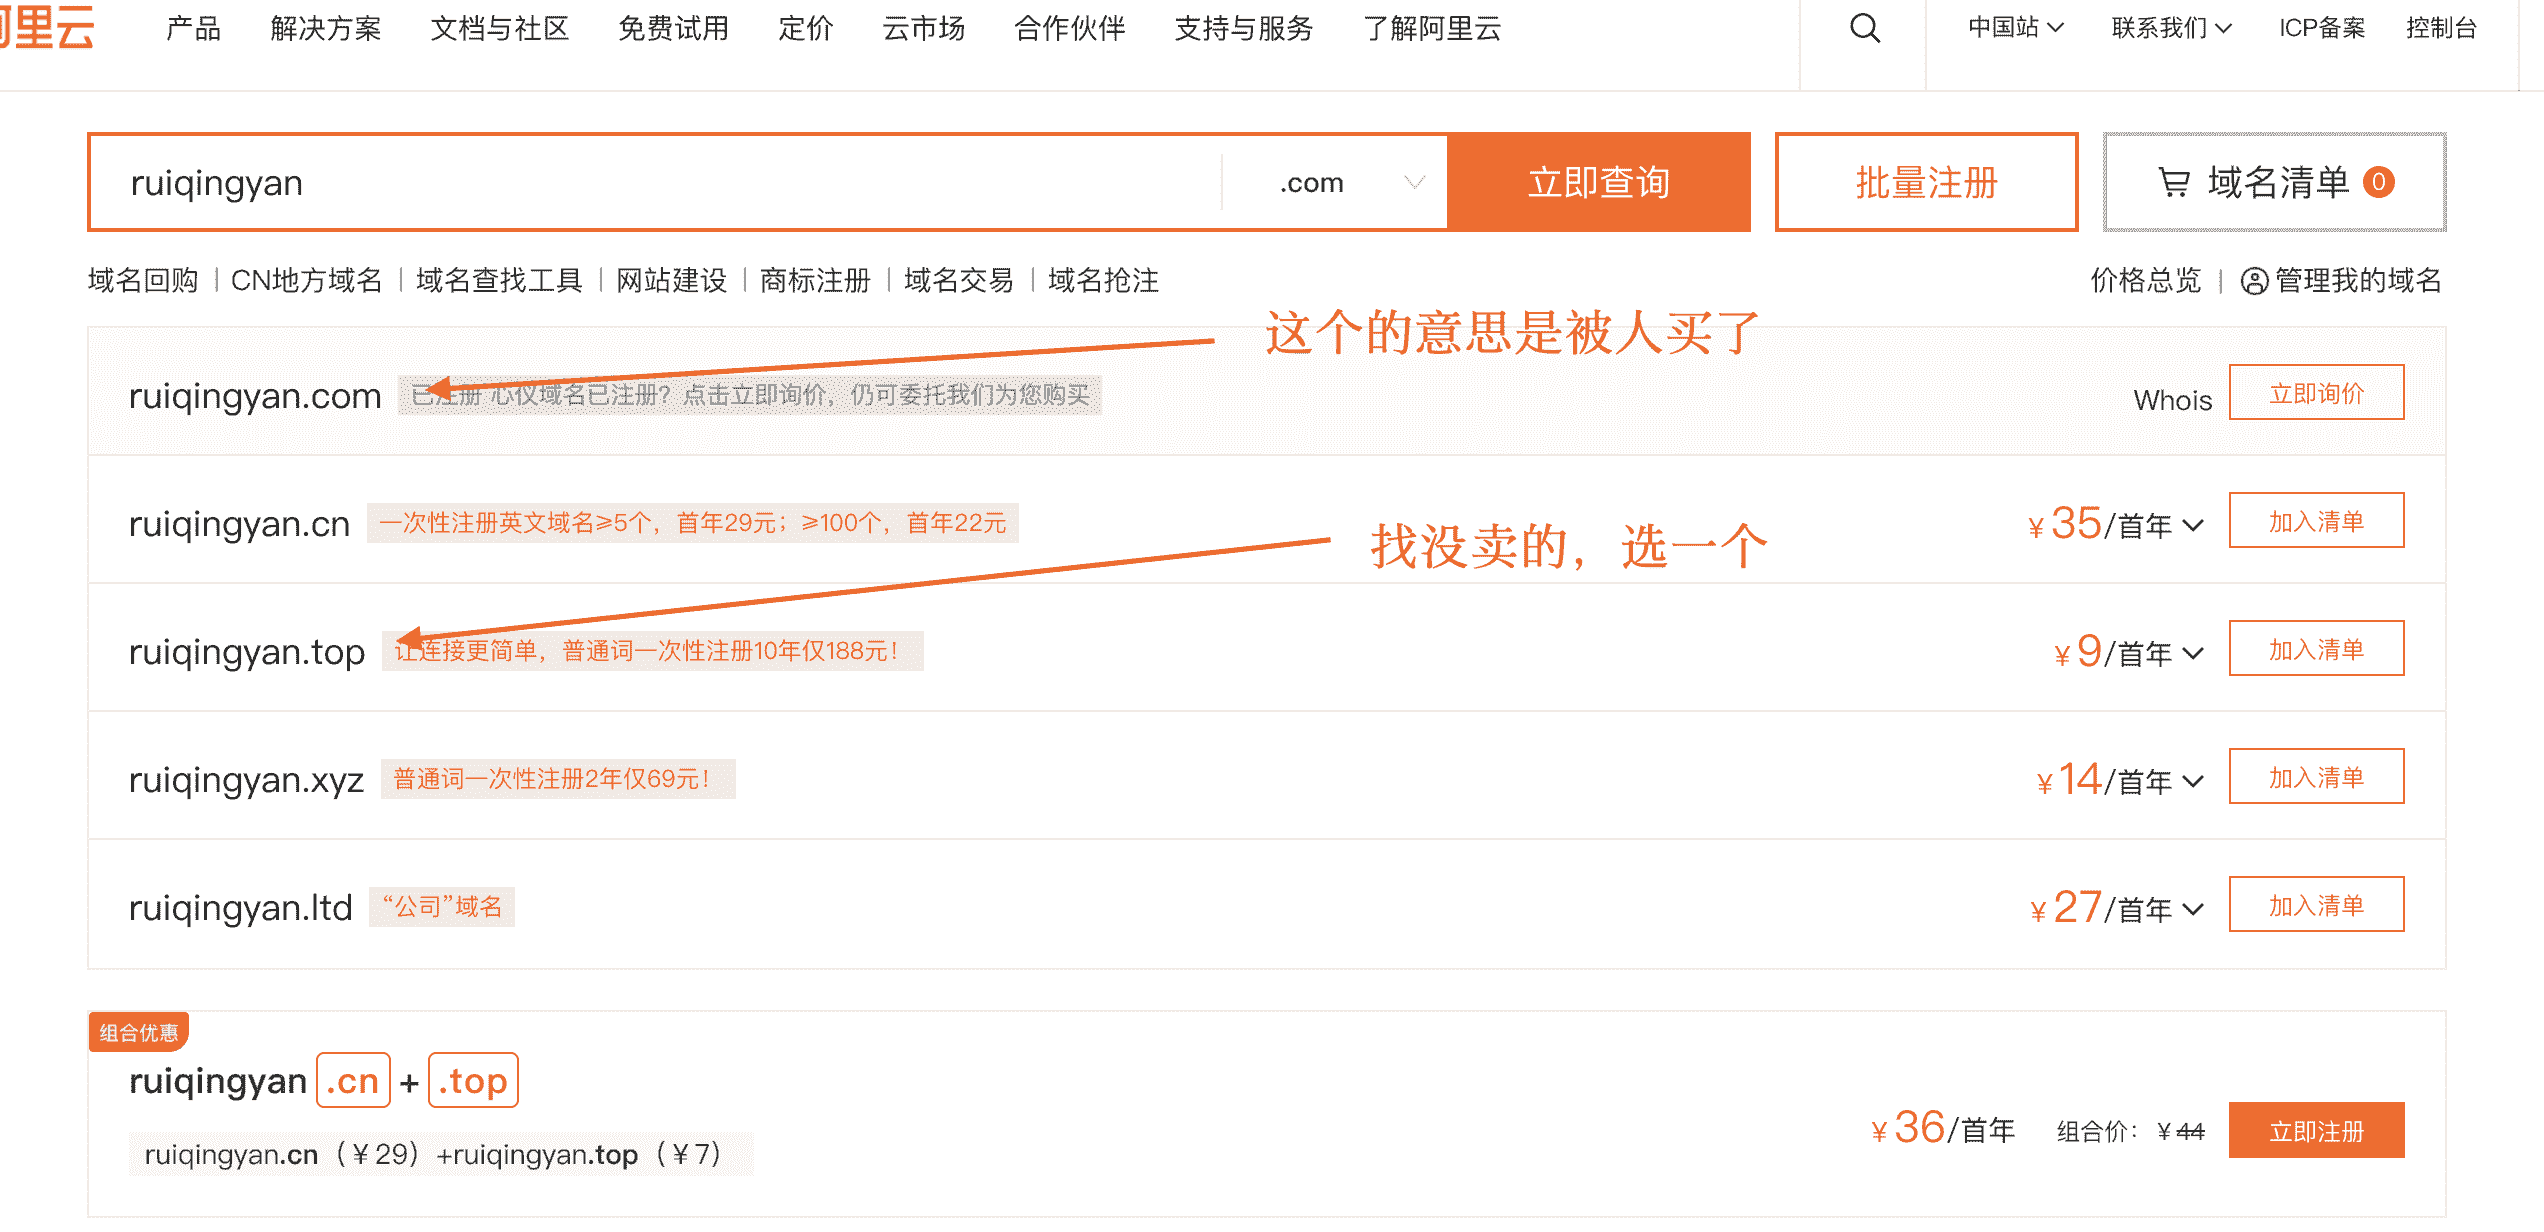Expand price options for ruiqingyan.ltd
The width and height of the screenshot is (2544, 1232).
[x=2192, y=909]
